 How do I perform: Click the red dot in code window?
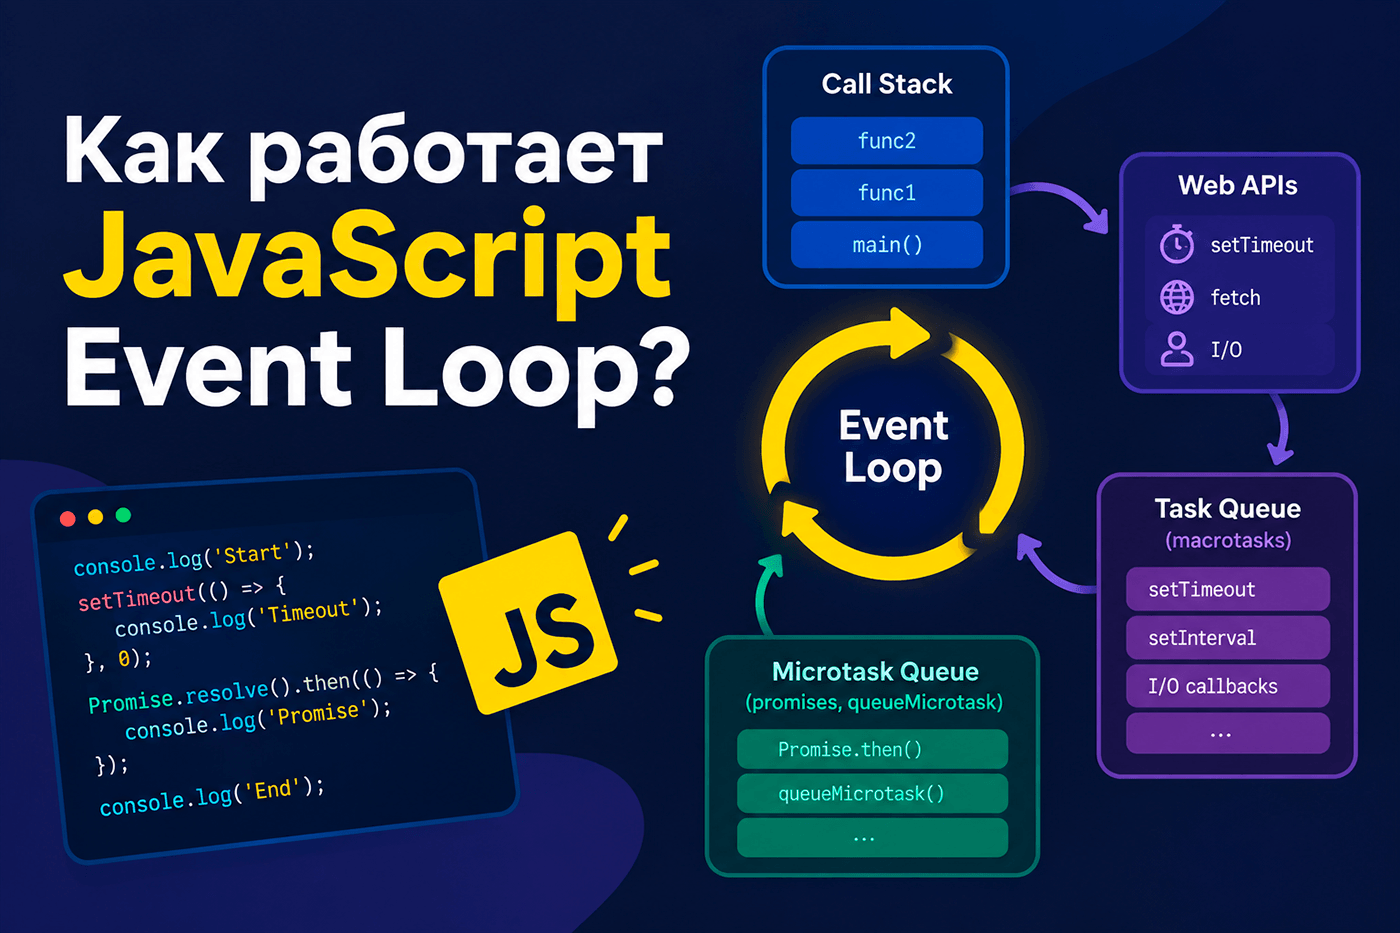(68, 518)
